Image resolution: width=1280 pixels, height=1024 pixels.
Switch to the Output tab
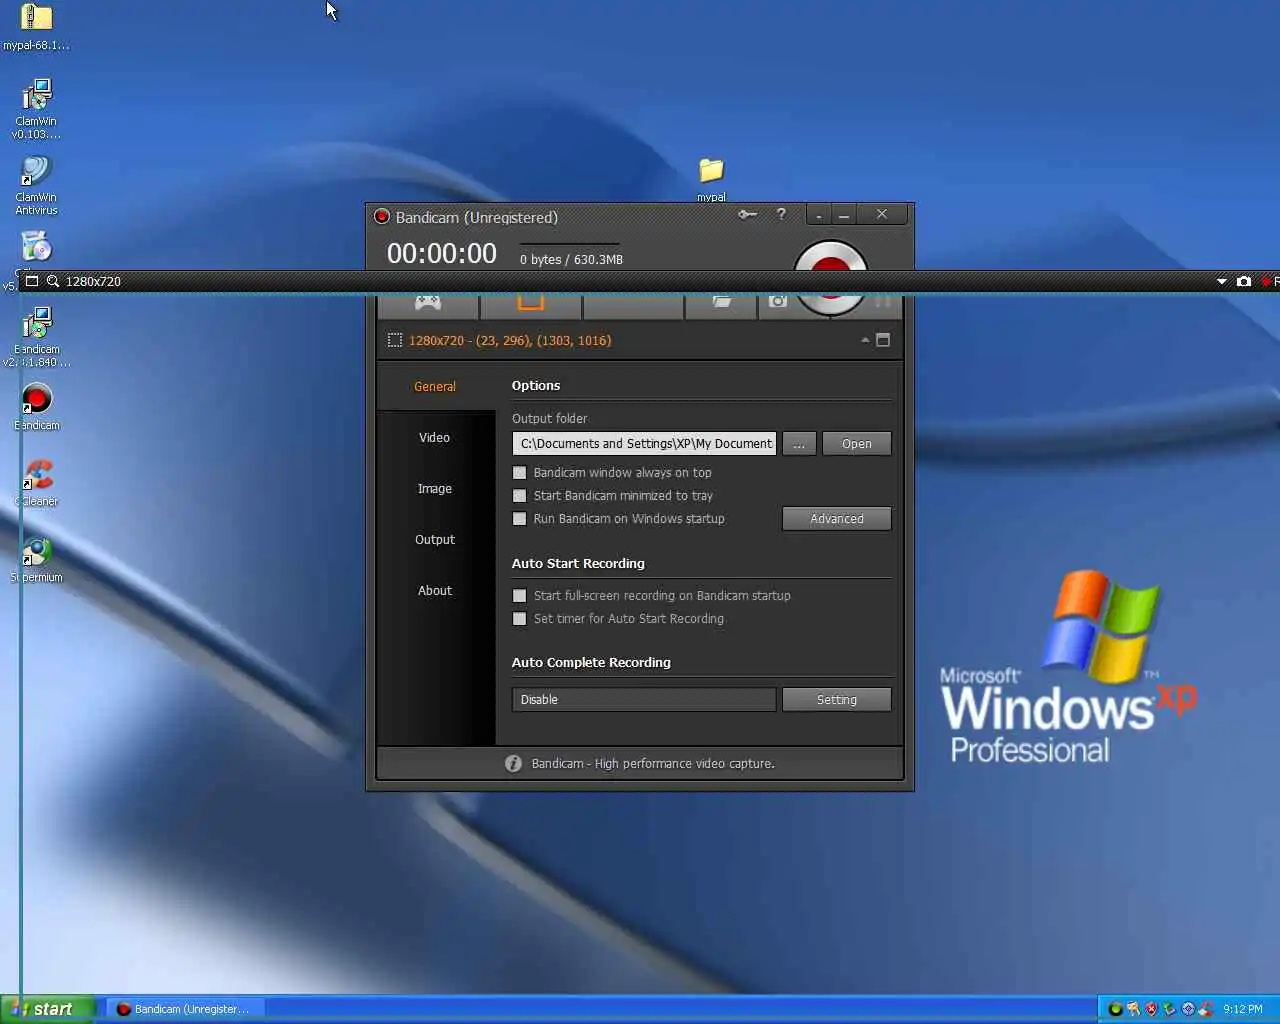coord(435,539)
